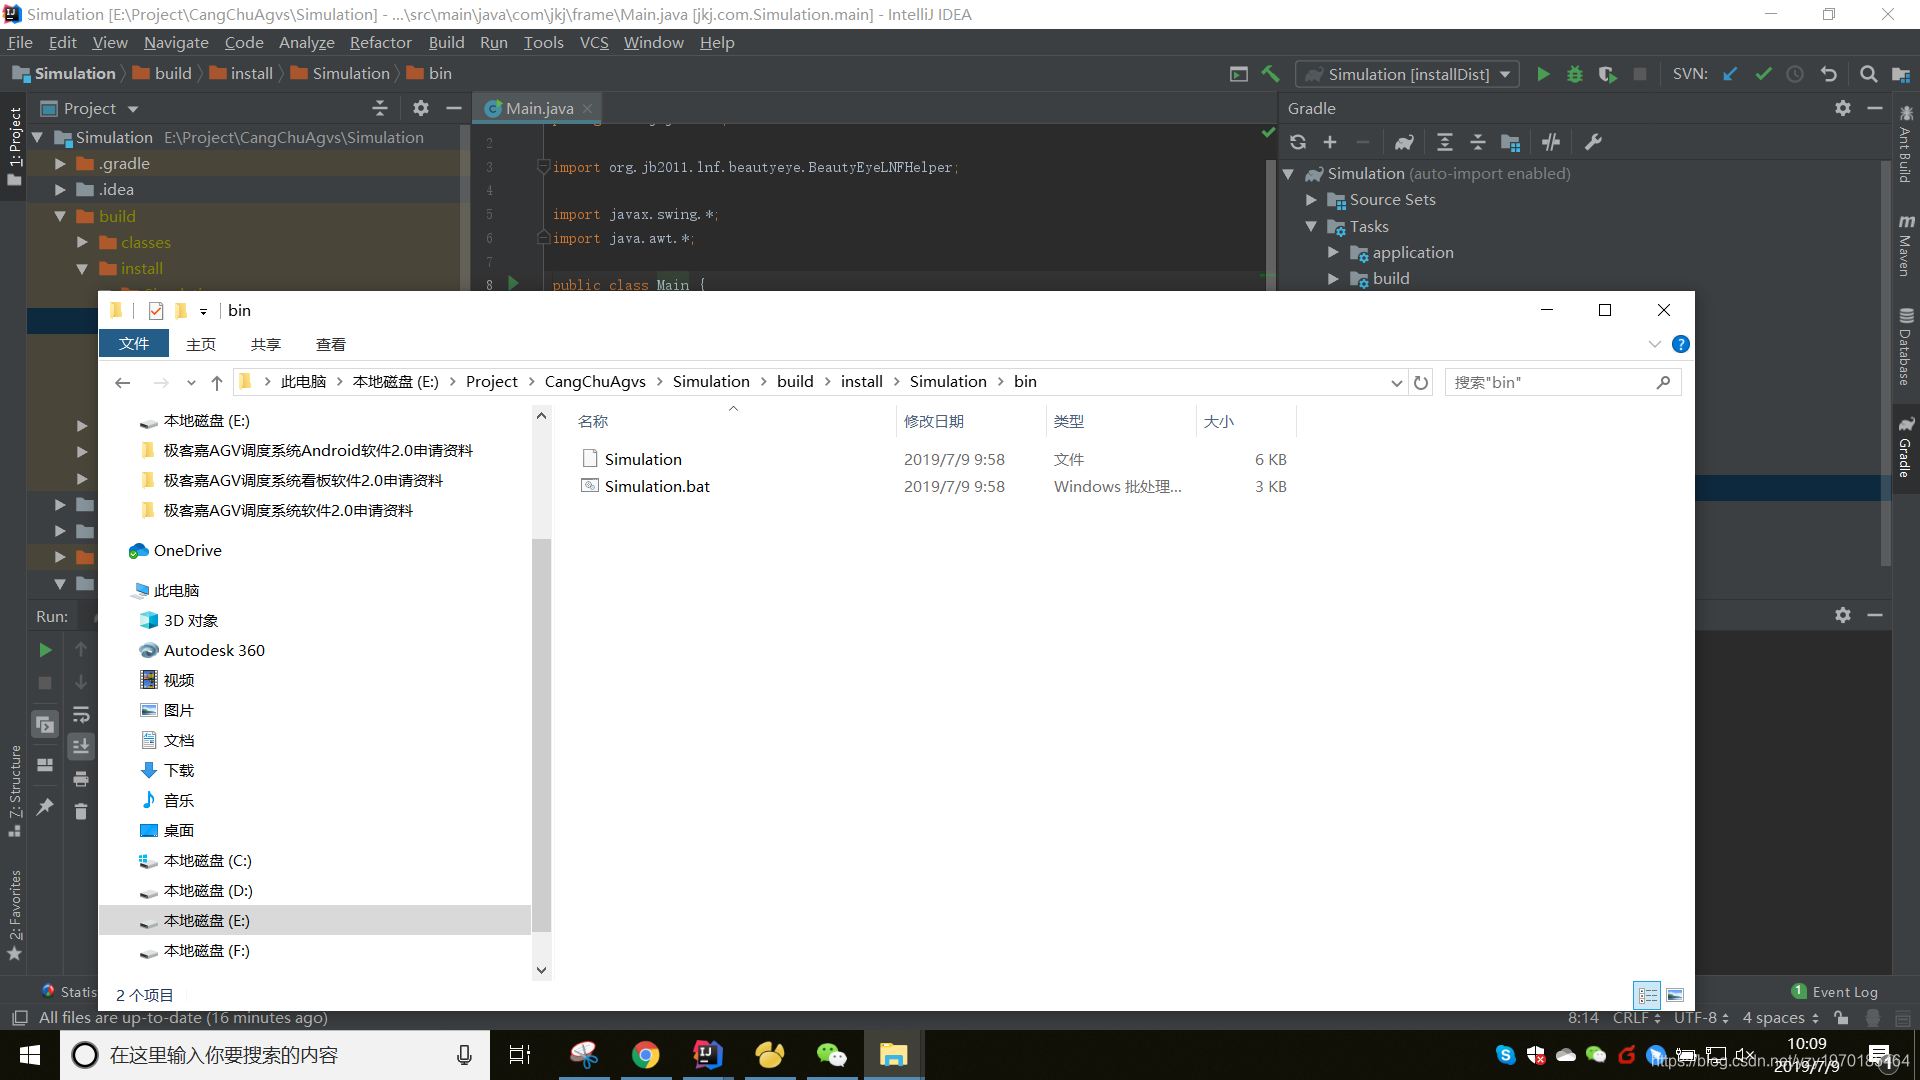Open the Refactor menu
1920x1080 pixels.
coord(380,42)
